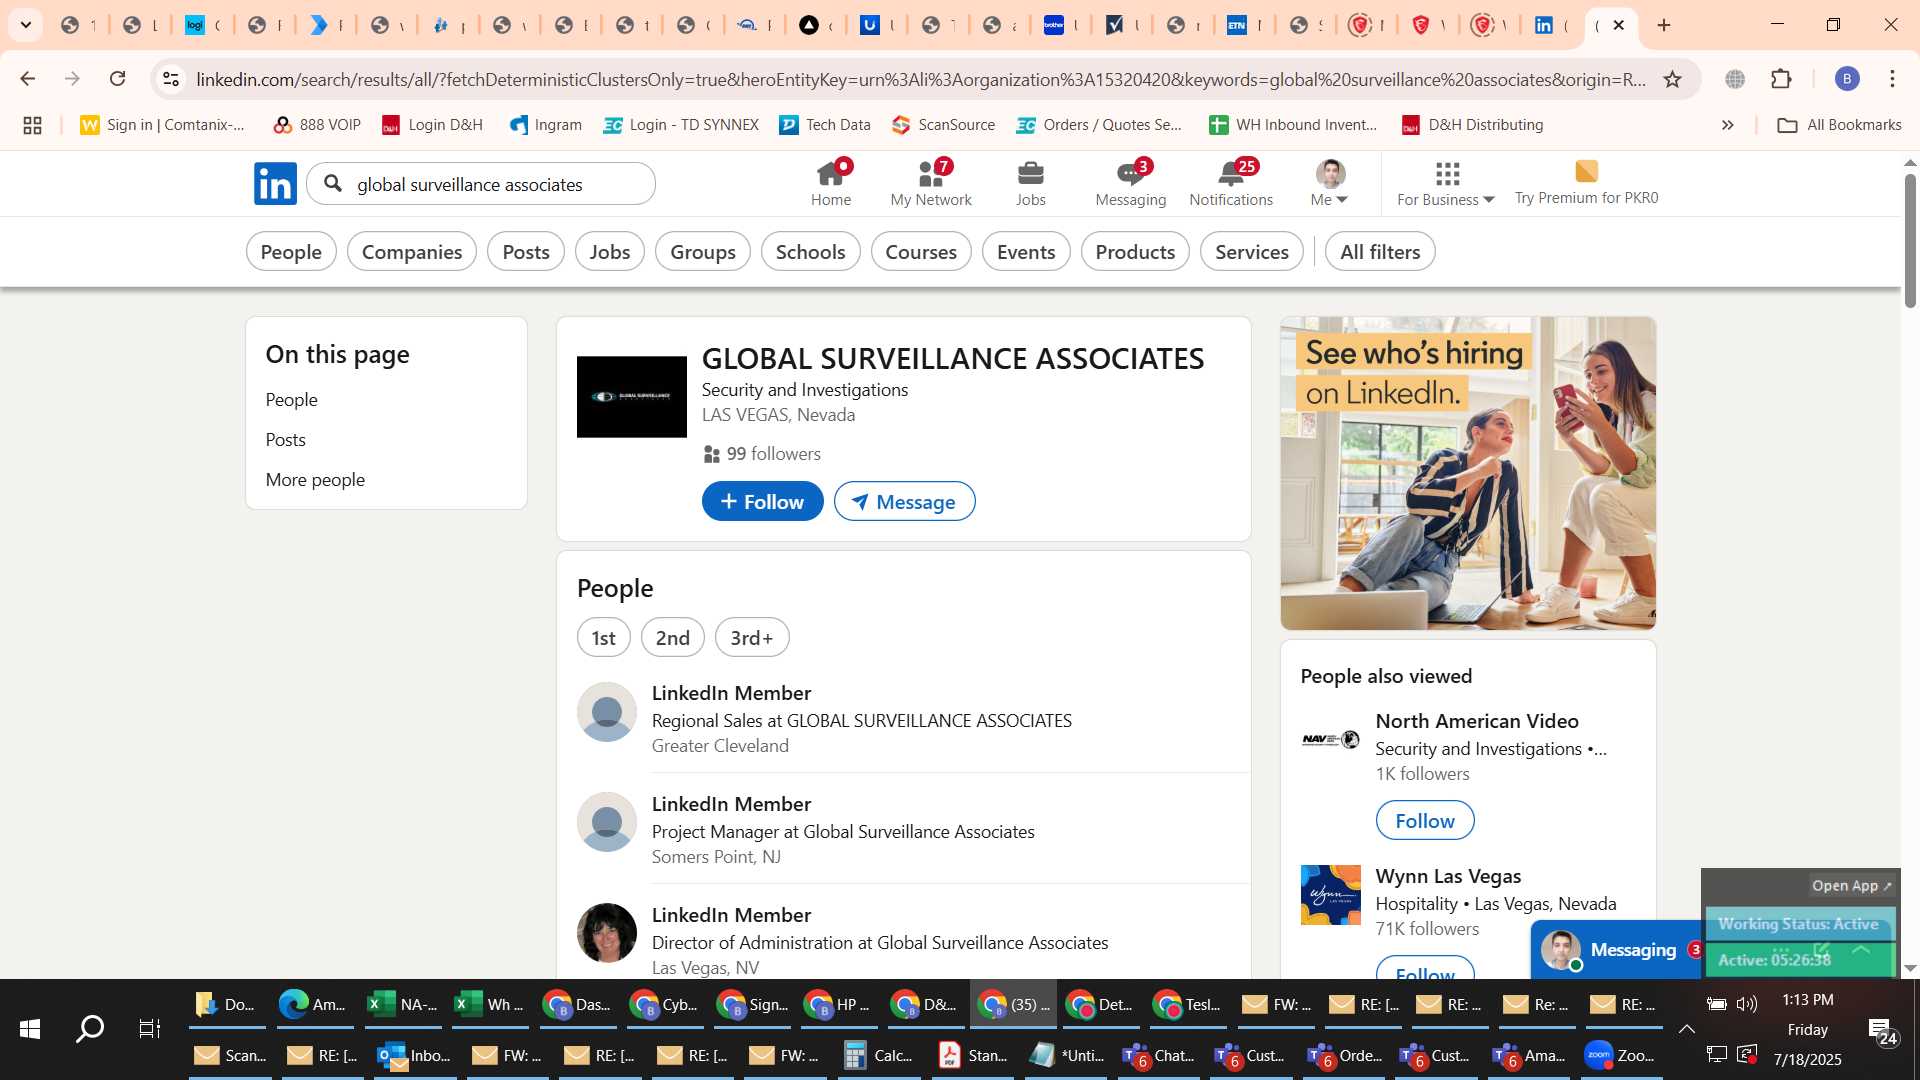
Task: Select the Posts filter pill
Action: coord(526,252)
